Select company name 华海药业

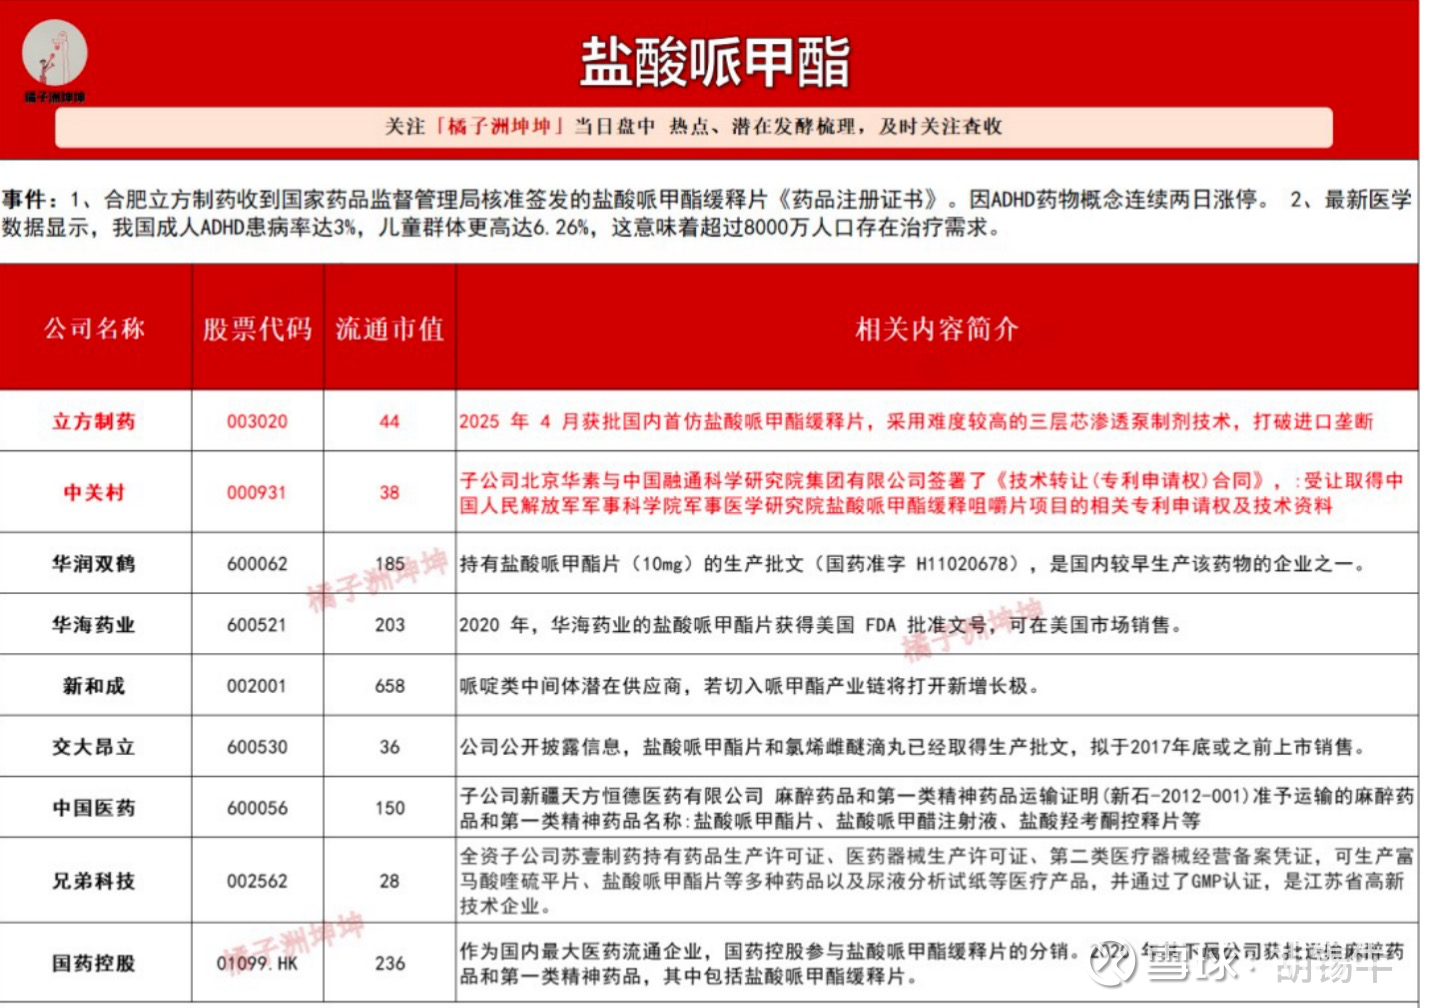coord(94,624)
